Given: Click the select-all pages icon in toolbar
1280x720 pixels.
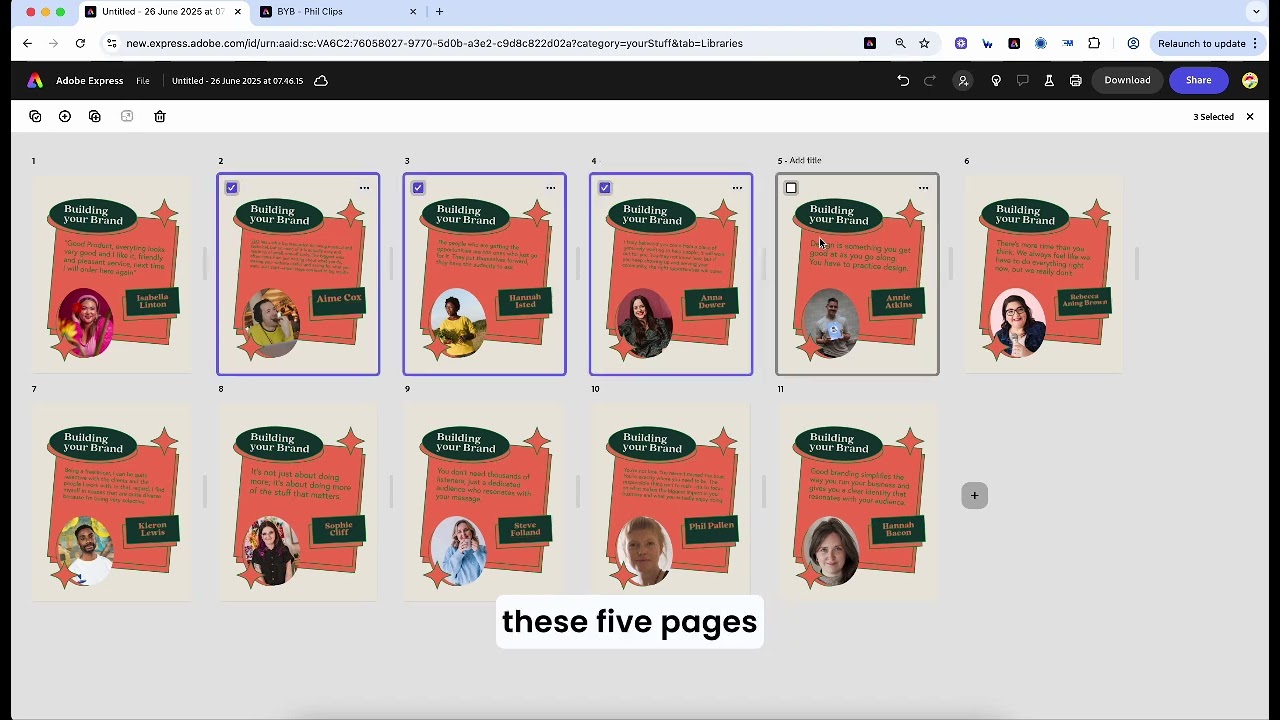Looking at the screenshot, I should point(35,117).
